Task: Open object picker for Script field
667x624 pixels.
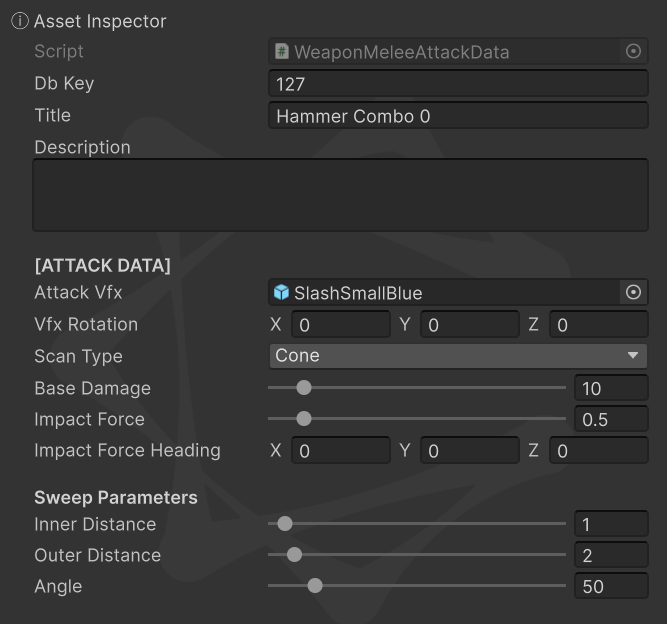Action: (x=633, y=52)
